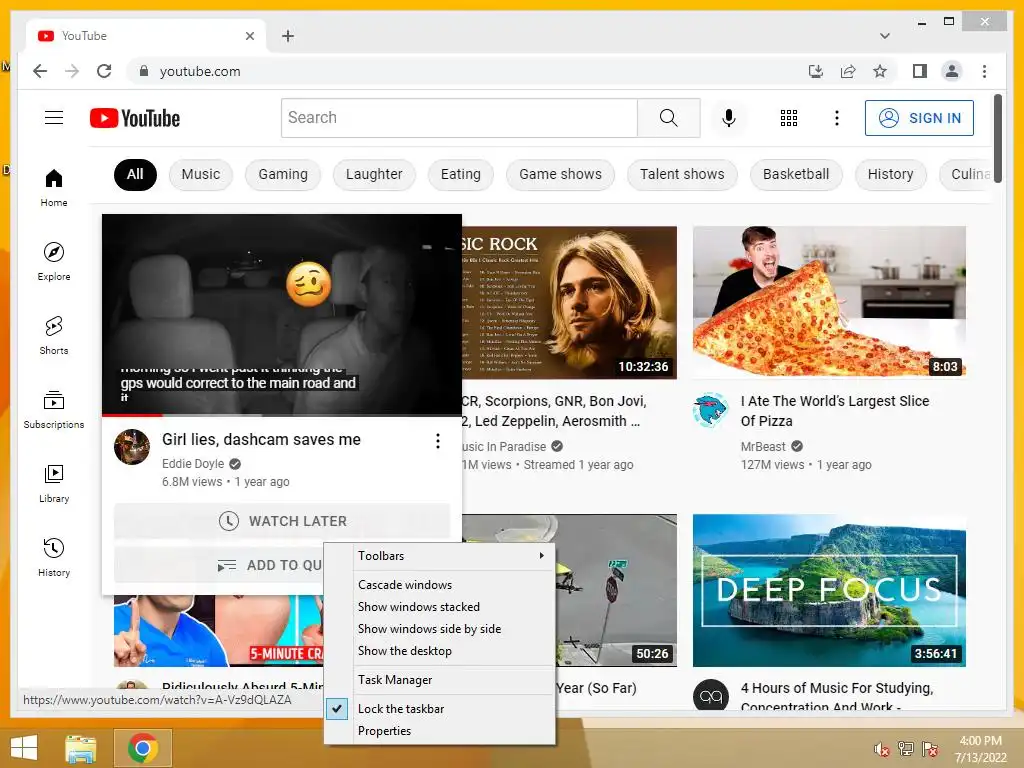The width and height of the screenshot is (1024, 768).
Task: Select the All filter chip
Action: (x=135, y=174)
